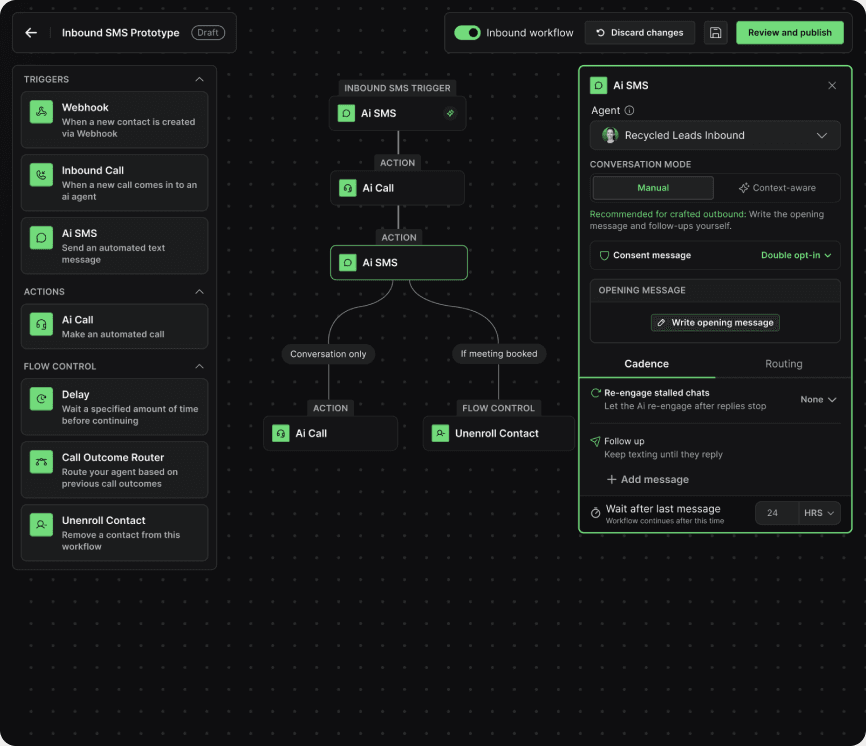Click the OPENING MESSAGE header text
Viewport: 866px width, 746px height.
[642, 290]
